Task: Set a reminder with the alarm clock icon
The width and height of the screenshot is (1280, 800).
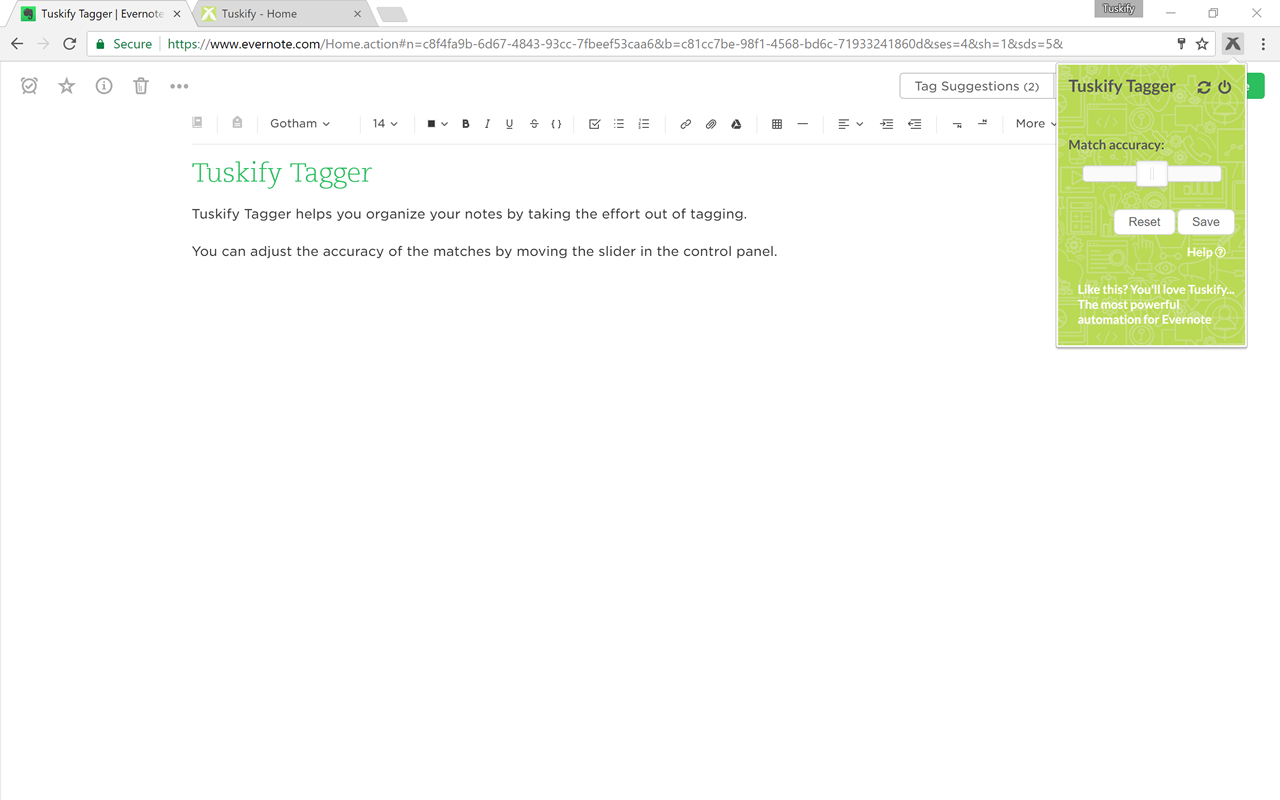Action: (x=29, y=86)
